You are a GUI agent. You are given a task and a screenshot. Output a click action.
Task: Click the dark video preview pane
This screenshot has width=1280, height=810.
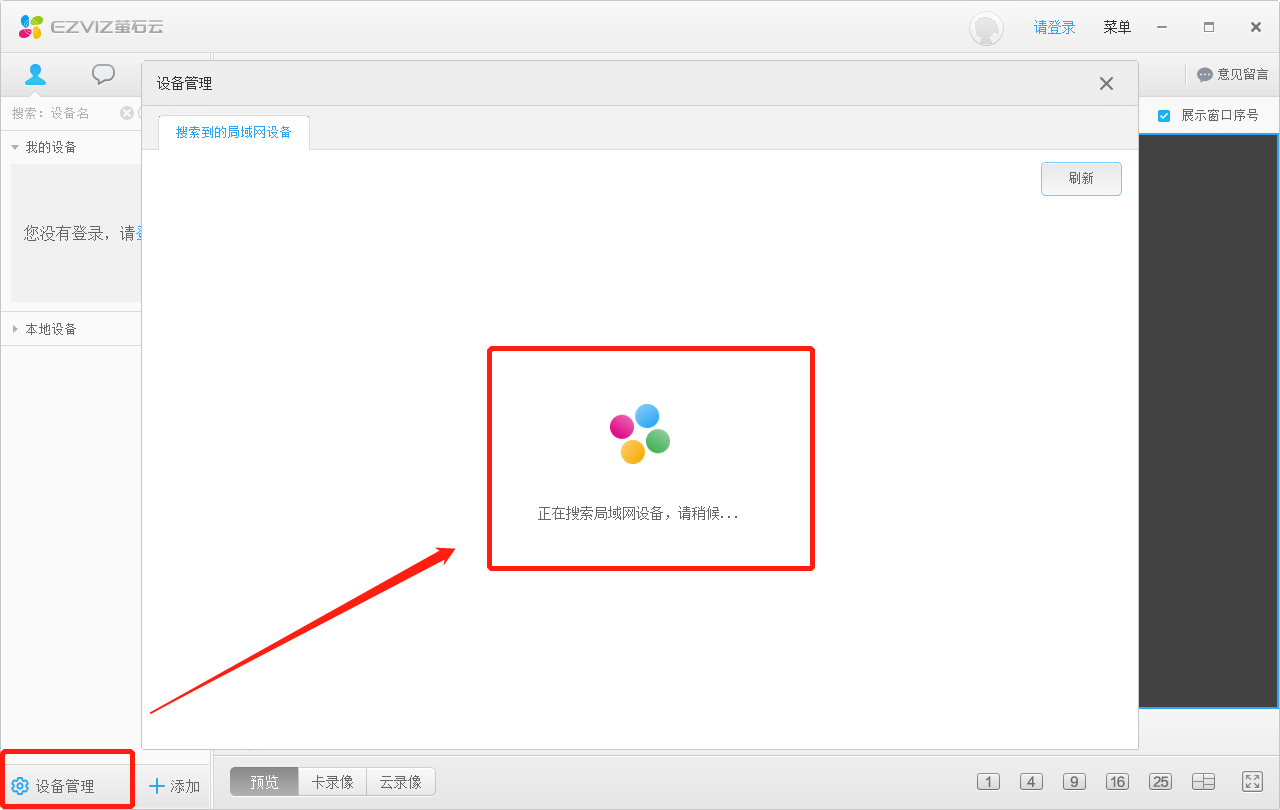tap(1208, 420)
